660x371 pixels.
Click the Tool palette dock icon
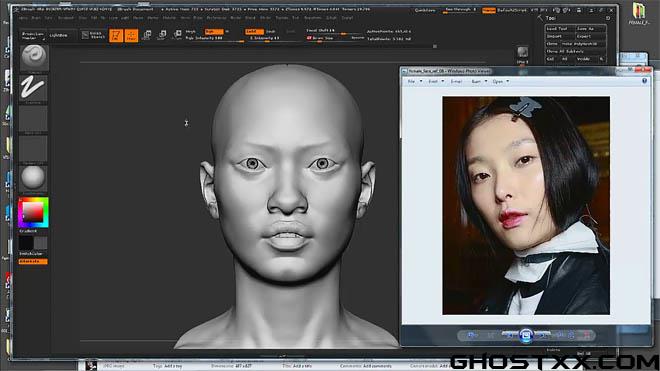click(x=608, y=18)
